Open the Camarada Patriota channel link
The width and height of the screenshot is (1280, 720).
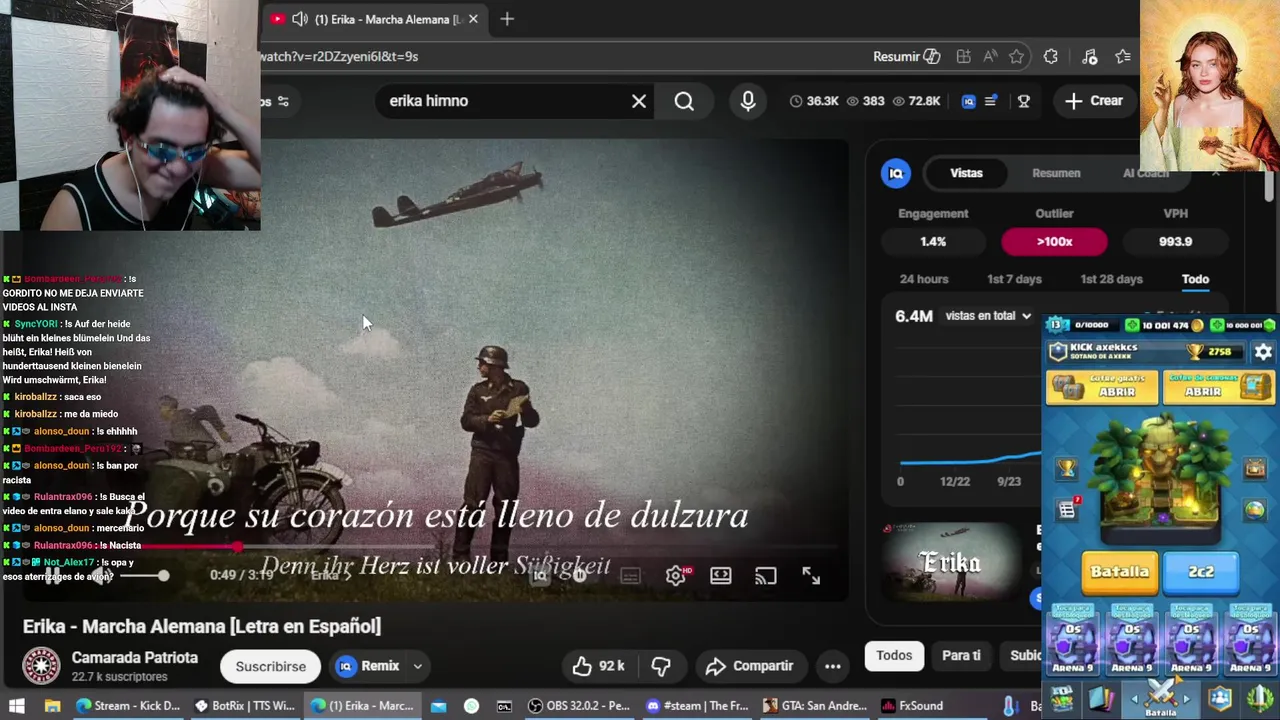tap(135, 658)
